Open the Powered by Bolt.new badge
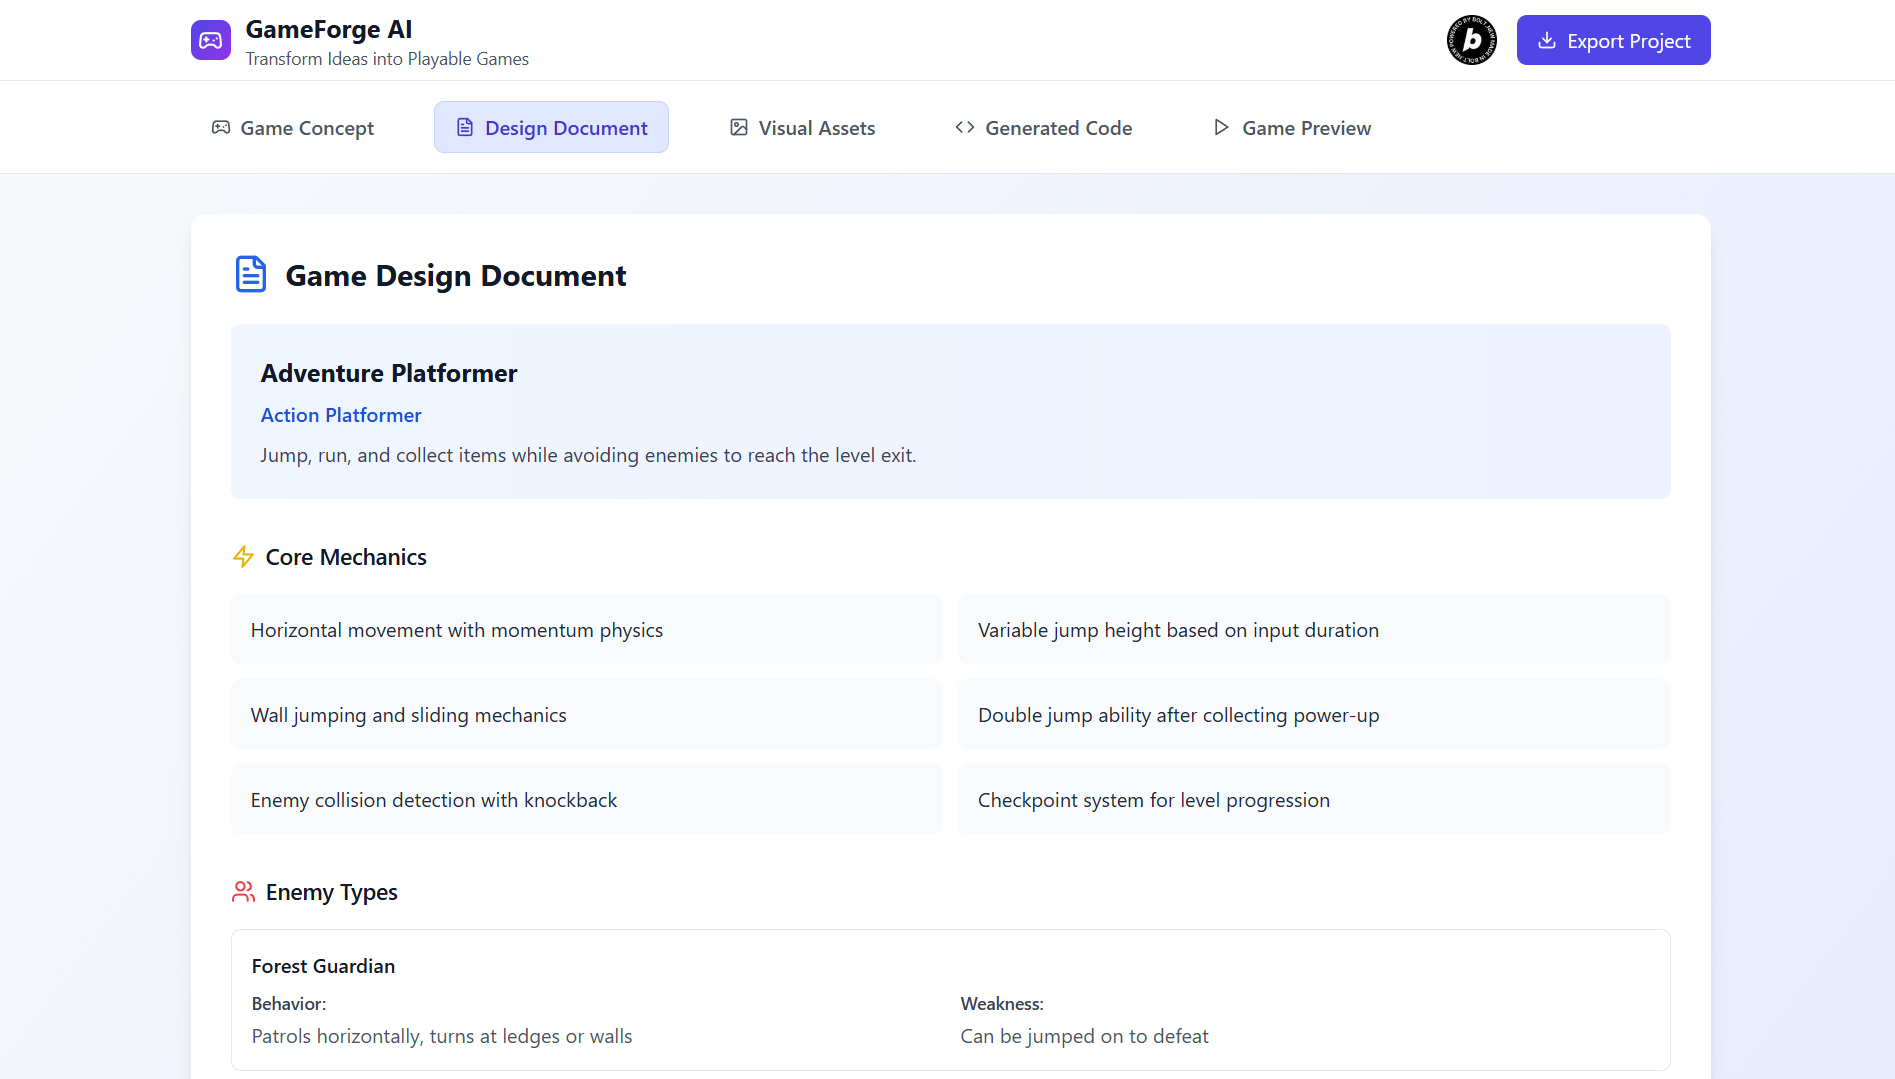The image size is (1895, 1079). tap(1470, 40)
